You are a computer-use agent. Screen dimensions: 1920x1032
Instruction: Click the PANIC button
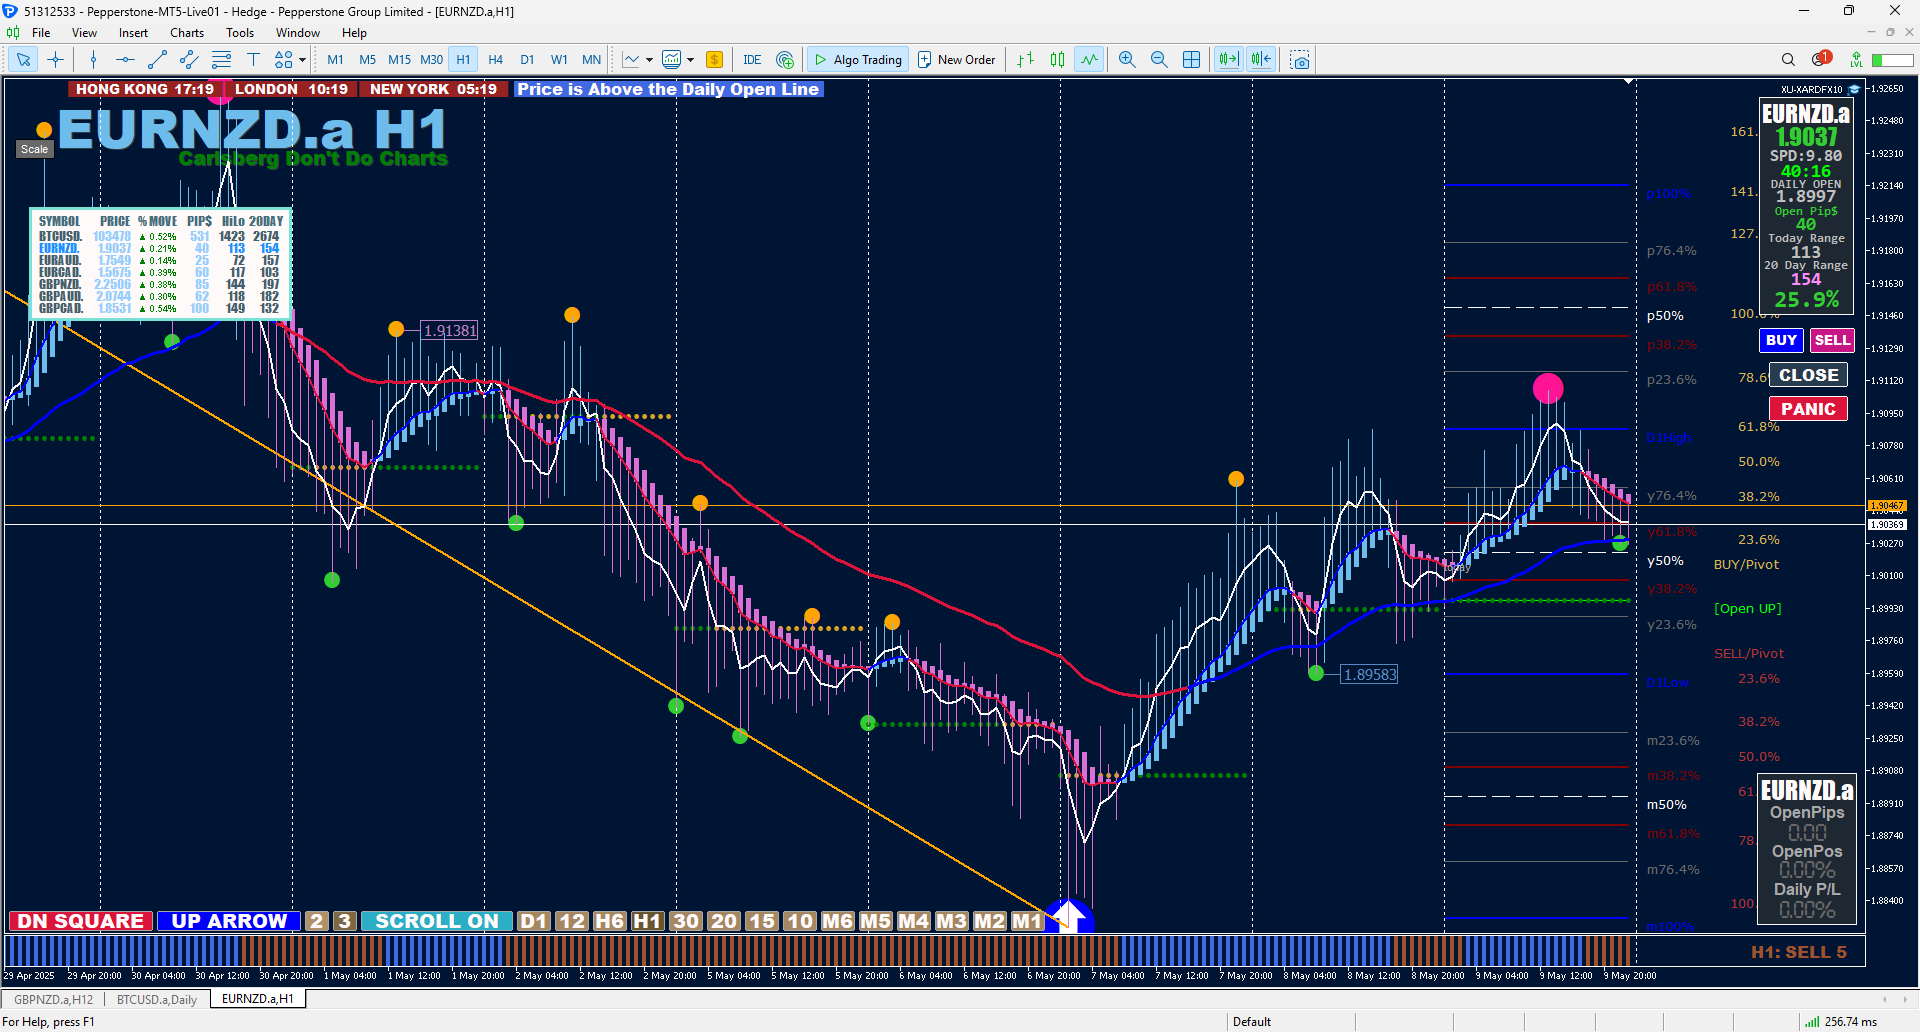pyautogui.click(x=1808, y=409)
